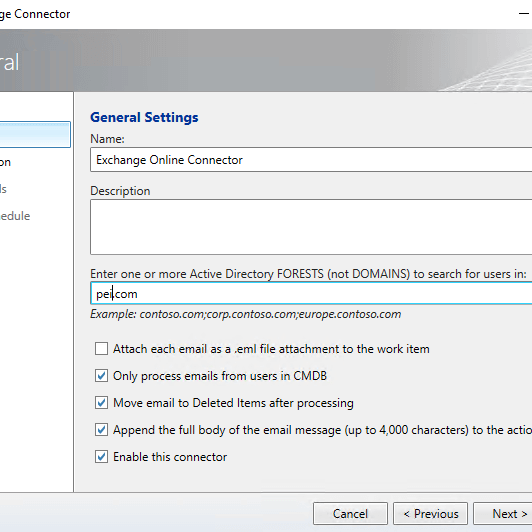This screenshot has width=532, height=532.
Task: Advance with the Next button
Action: tap(503, 514)
